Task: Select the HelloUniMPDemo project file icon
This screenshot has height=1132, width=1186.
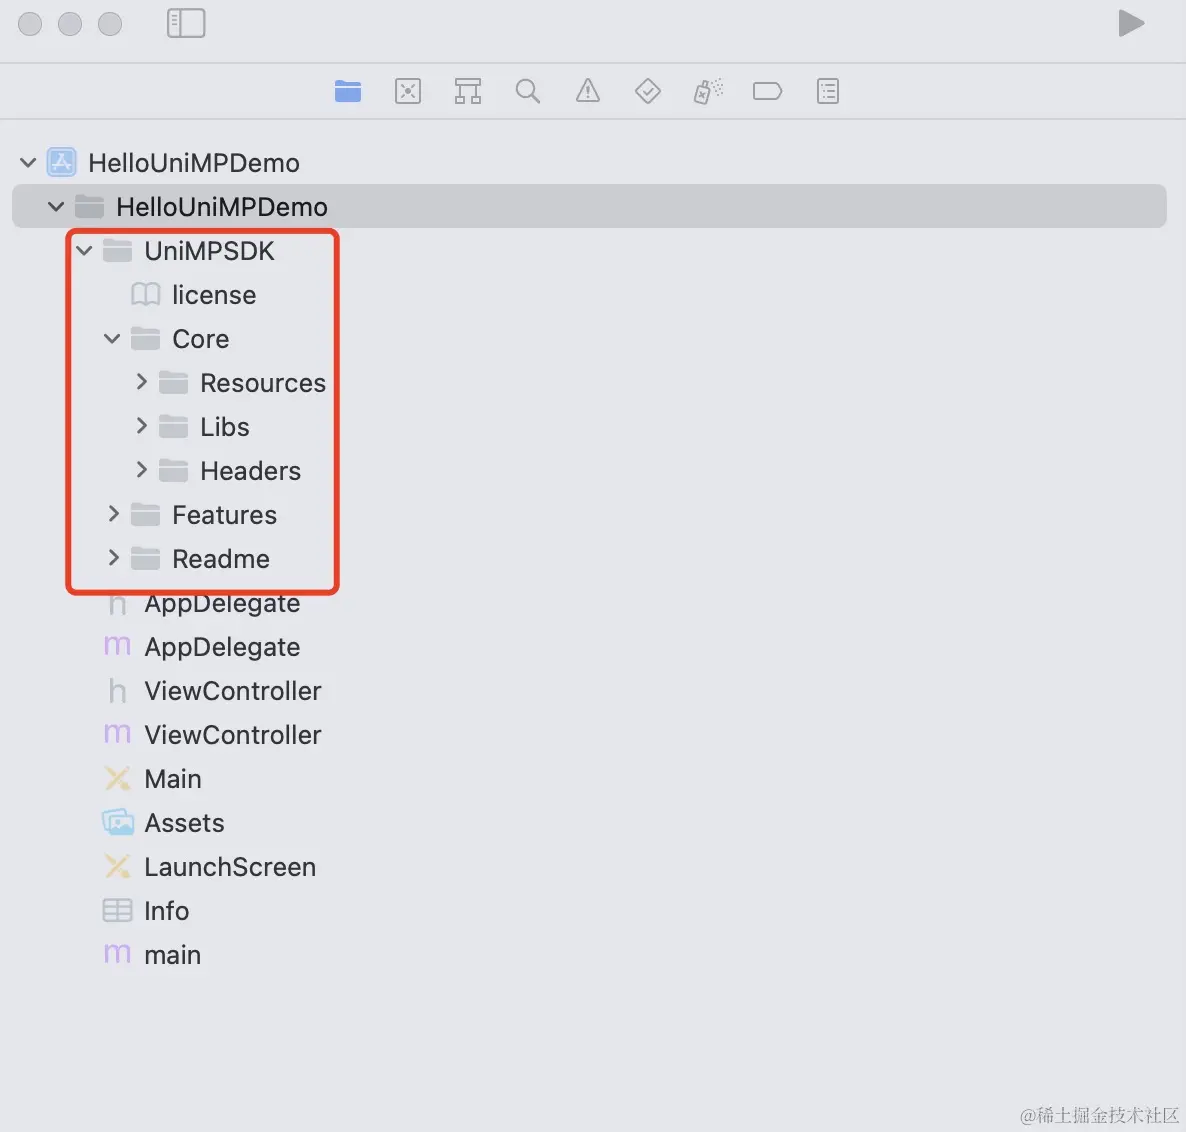Action: pyautogui.click(x=61, y=163)
